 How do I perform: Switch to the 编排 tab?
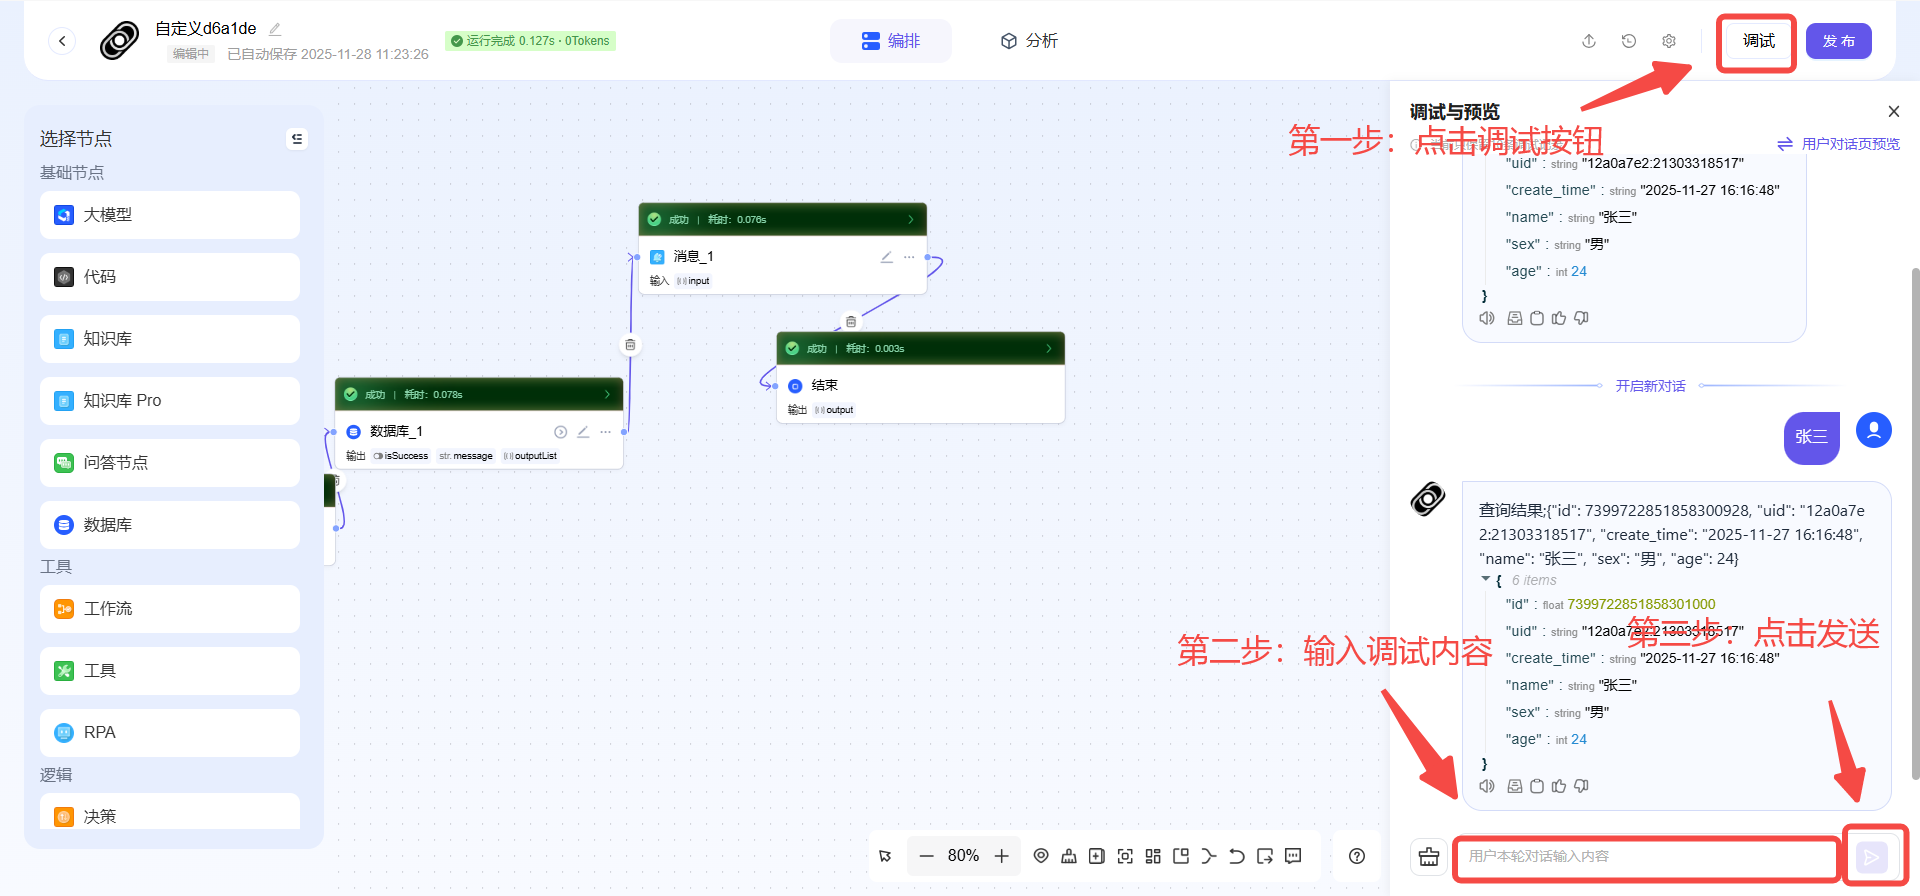coord(891,41)
